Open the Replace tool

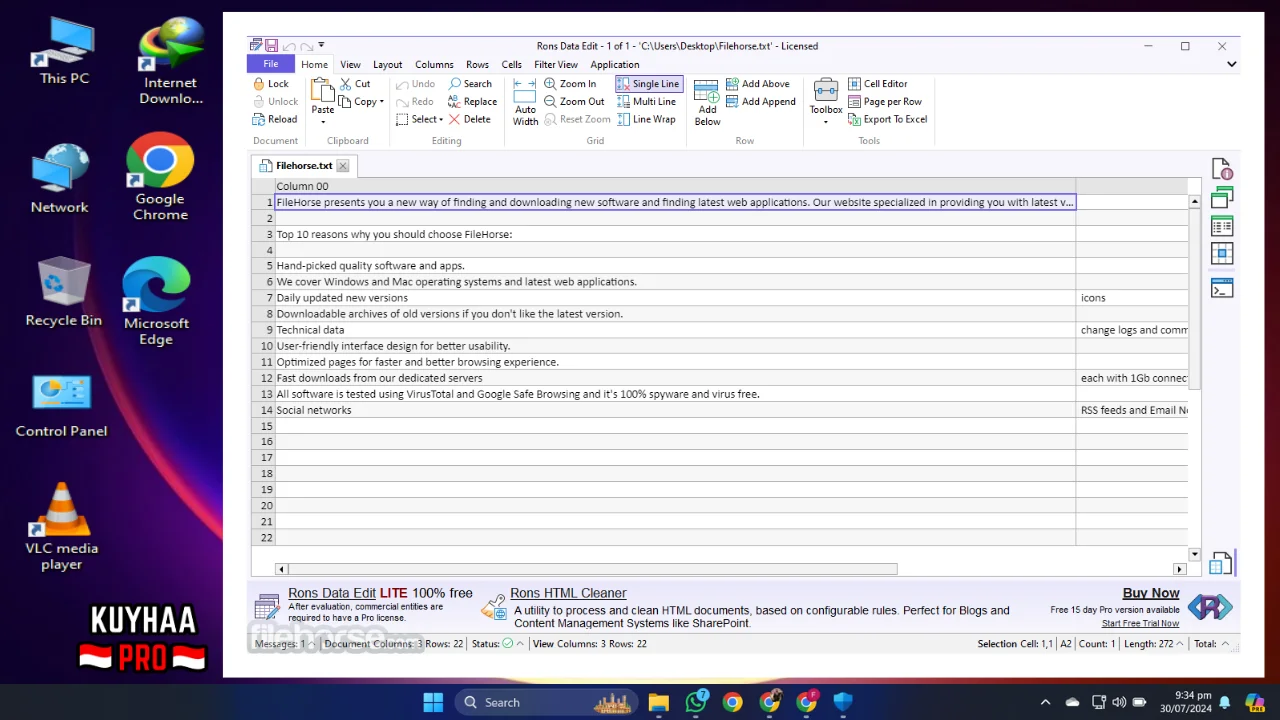[473, 101]
